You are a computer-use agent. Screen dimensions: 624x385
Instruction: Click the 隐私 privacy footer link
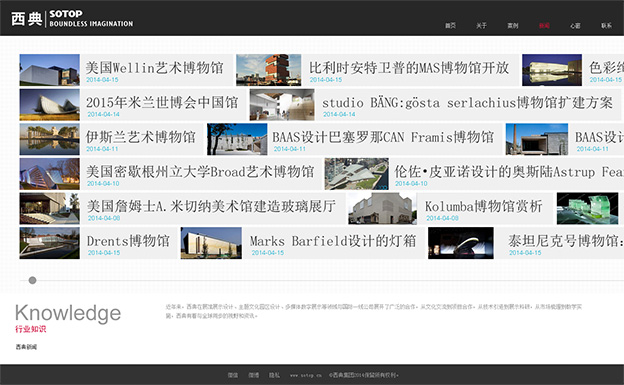[x=274, y=375]
